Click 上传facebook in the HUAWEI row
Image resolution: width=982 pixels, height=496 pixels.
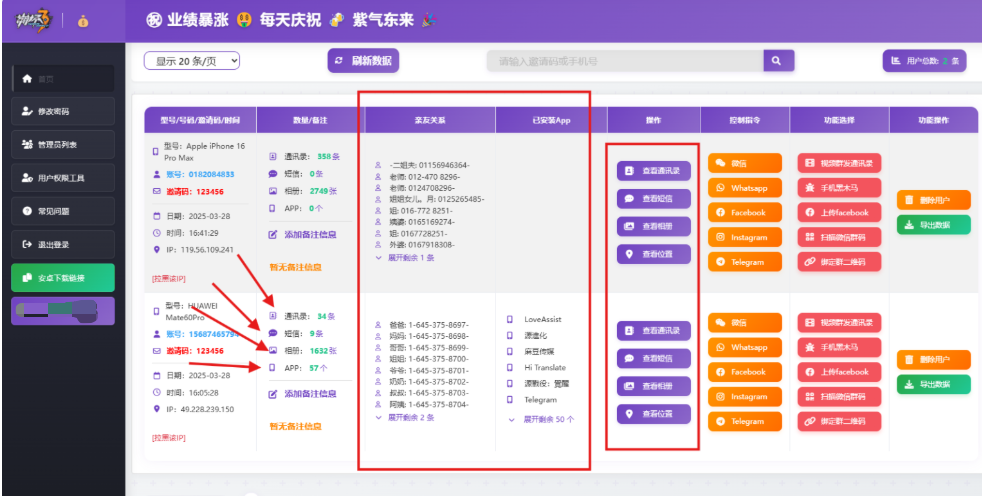(x=839, y=372)
